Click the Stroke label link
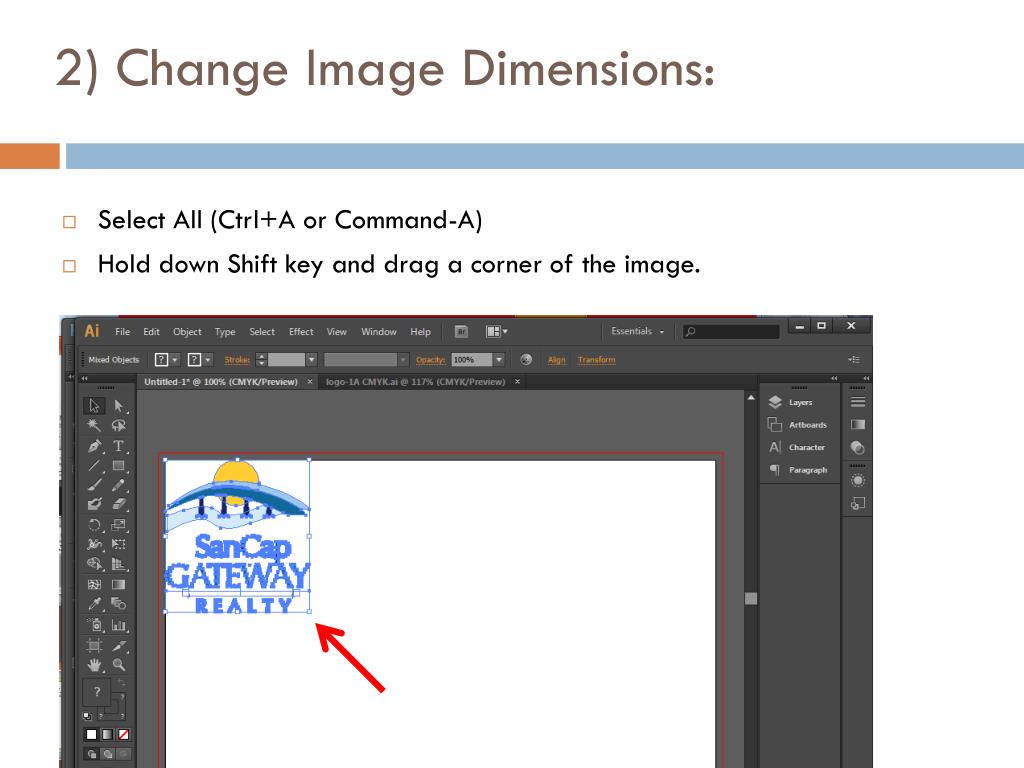This screenshot has width=1024, height=768. click(x=237, y=360)
